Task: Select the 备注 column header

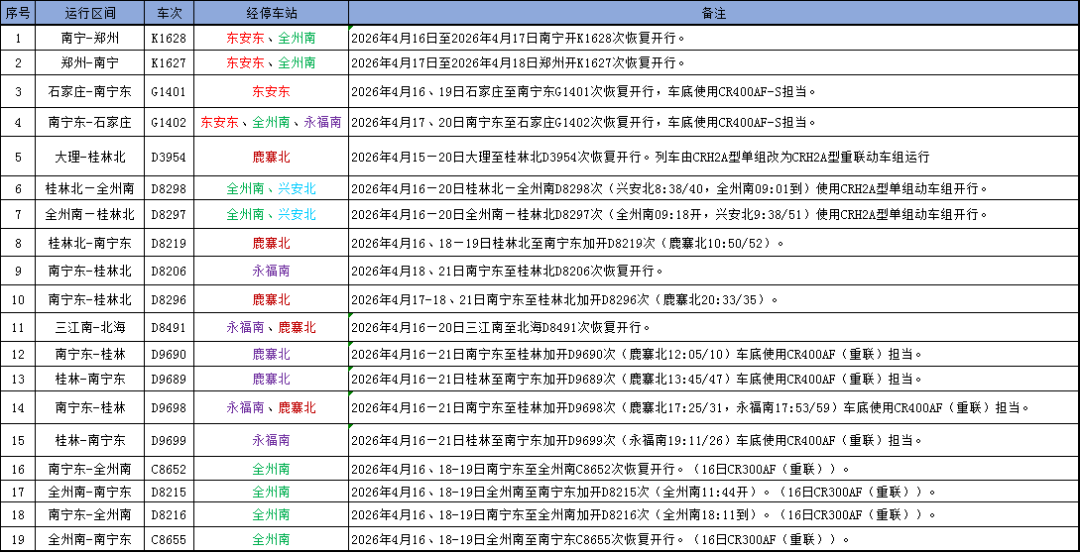Action: 713,13
